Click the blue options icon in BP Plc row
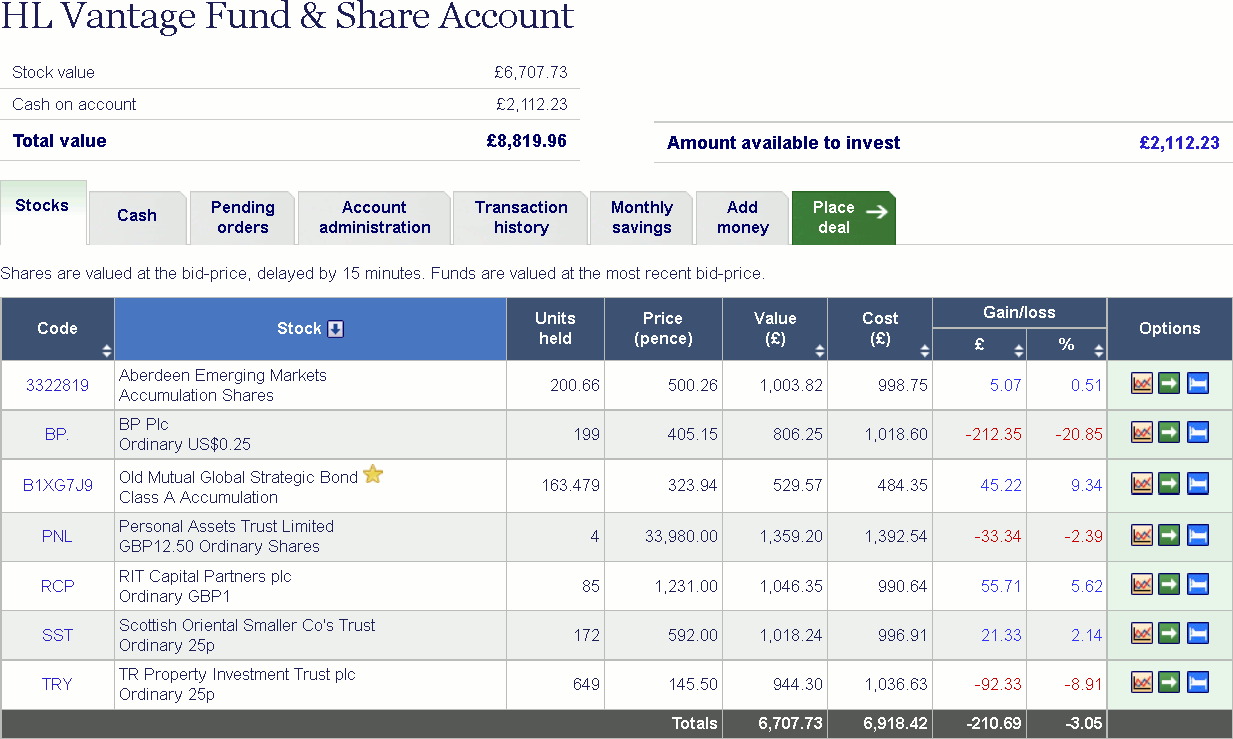 [1198, 433]
